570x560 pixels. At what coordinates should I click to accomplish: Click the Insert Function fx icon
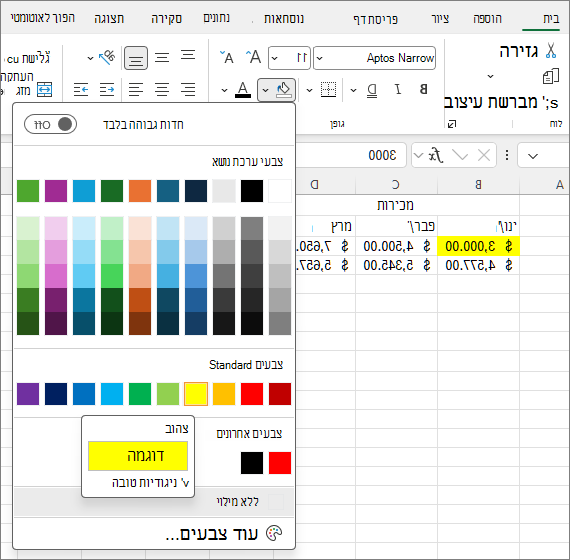(x=435, y=156)
